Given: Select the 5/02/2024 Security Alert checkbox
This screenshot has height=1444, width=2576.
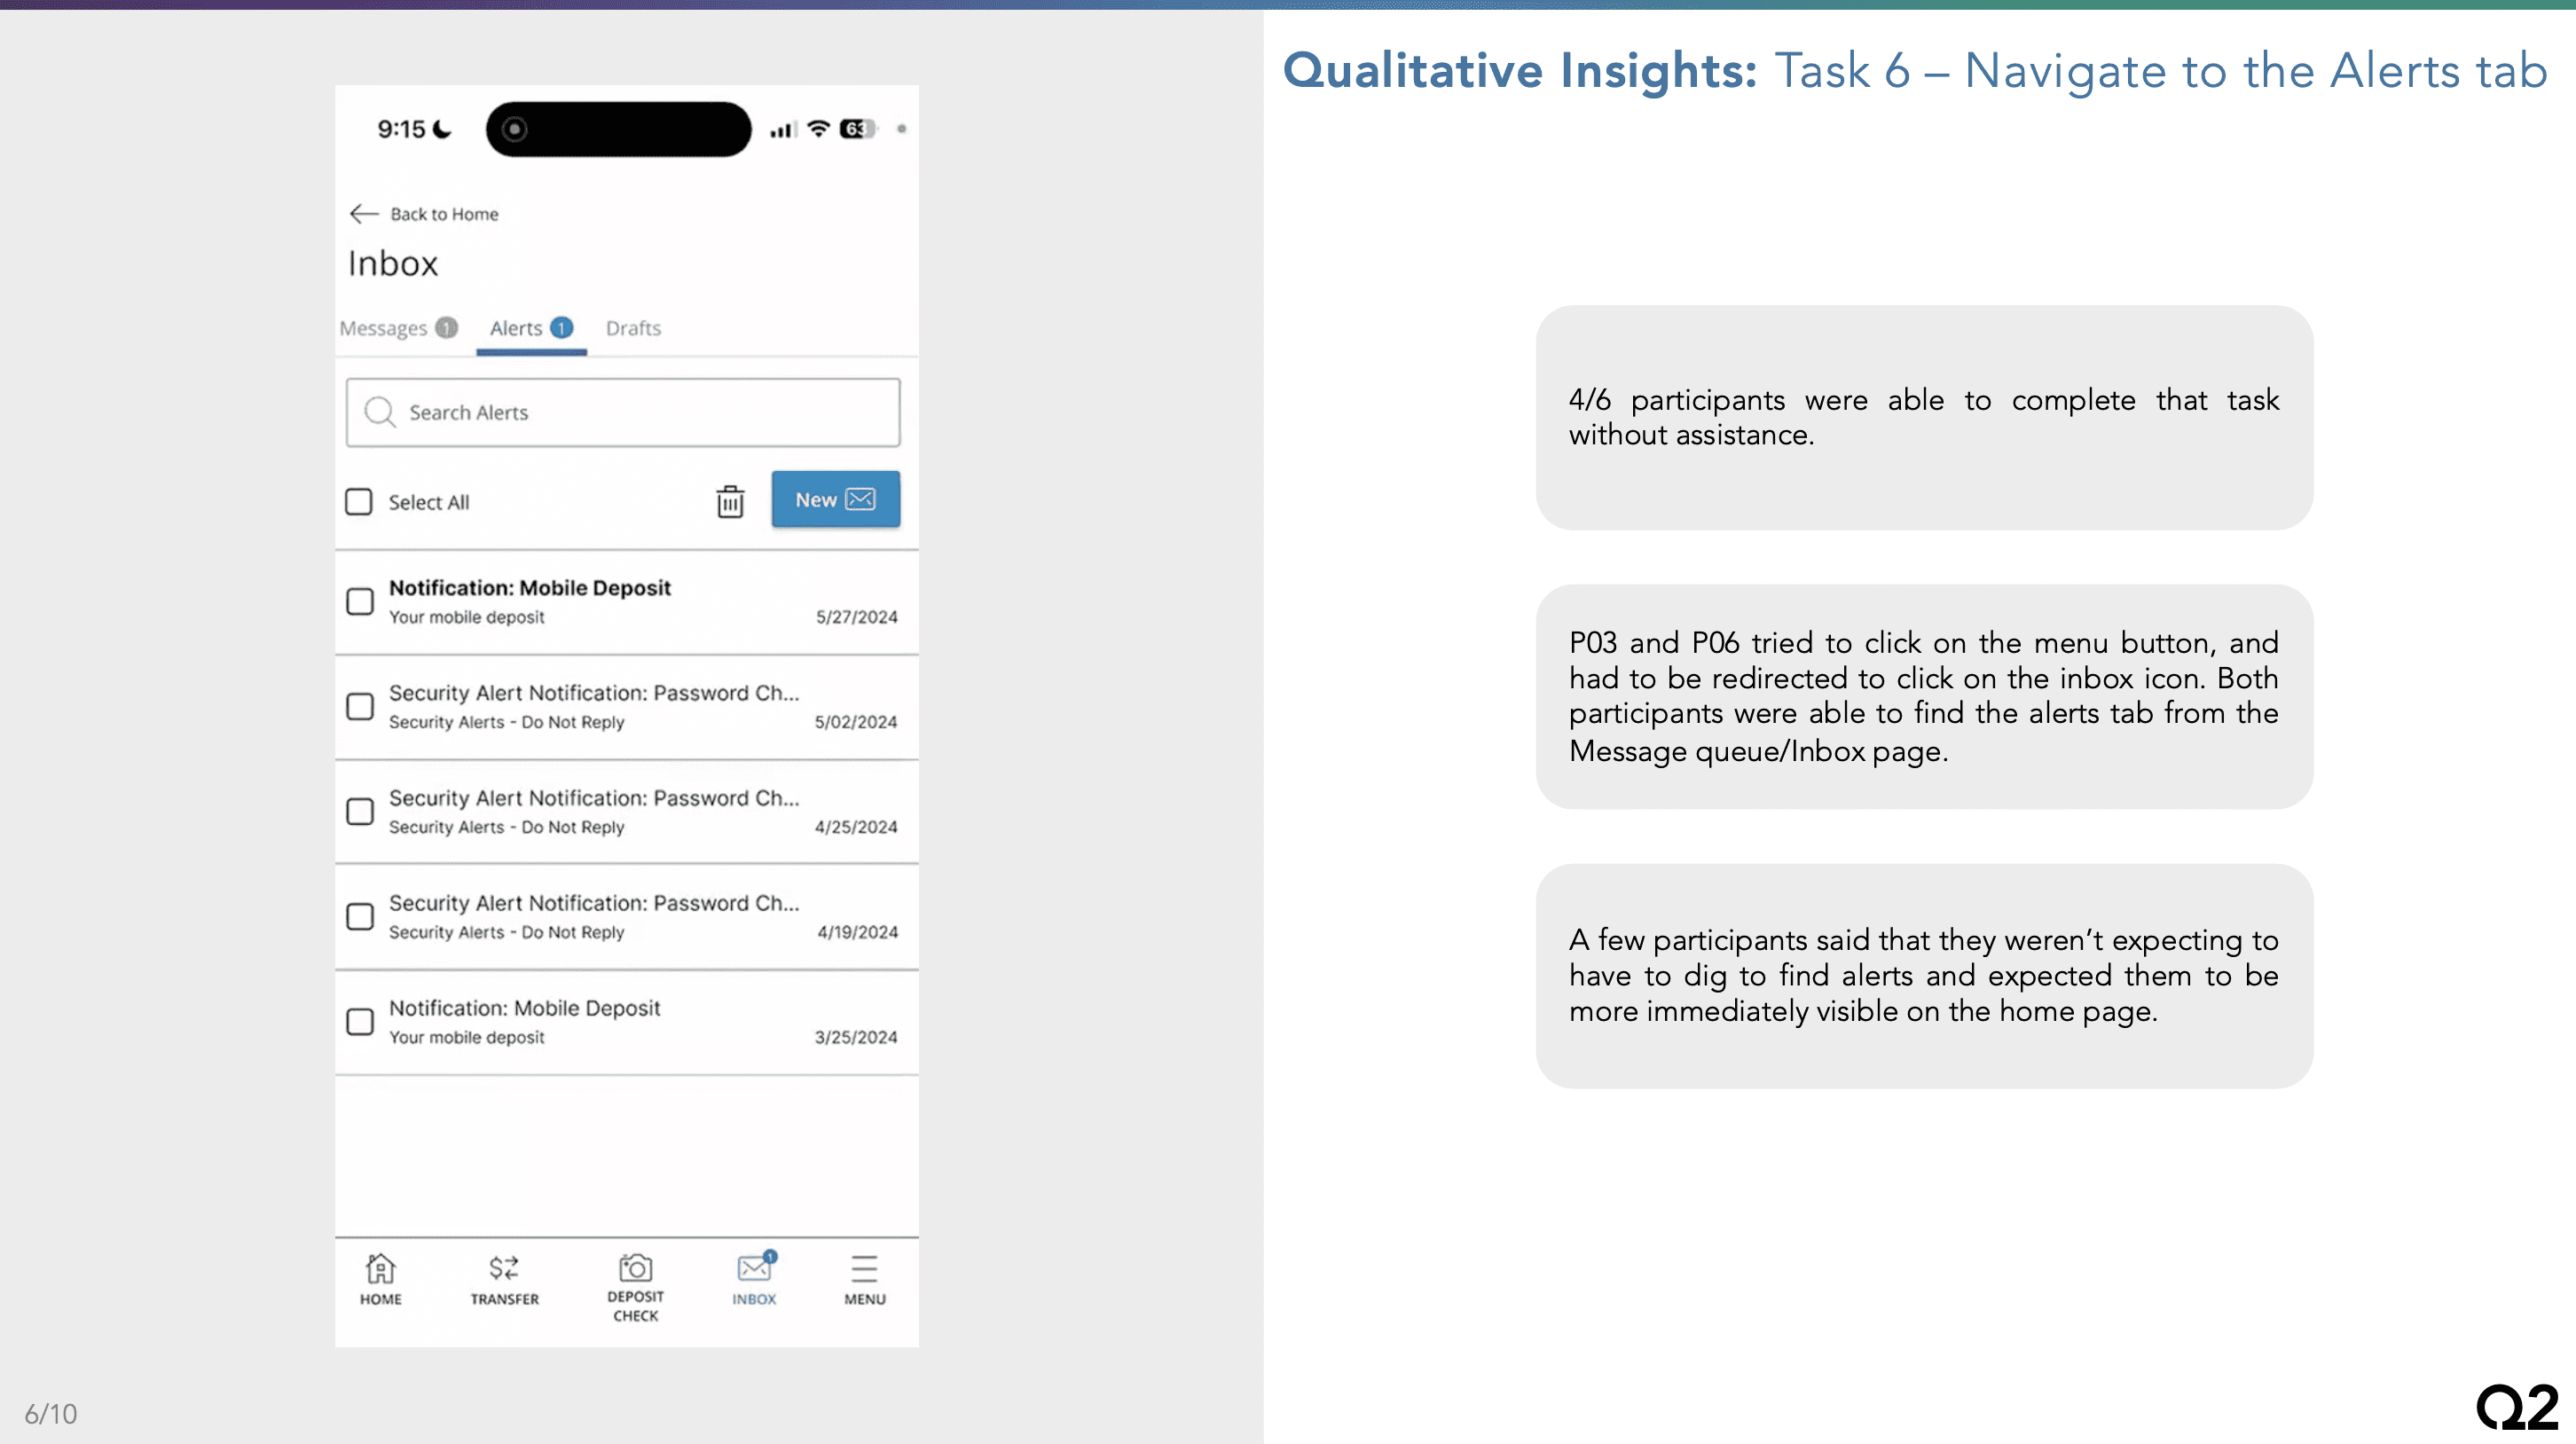Looking at the screenshot, I should (x=360, y=706).
